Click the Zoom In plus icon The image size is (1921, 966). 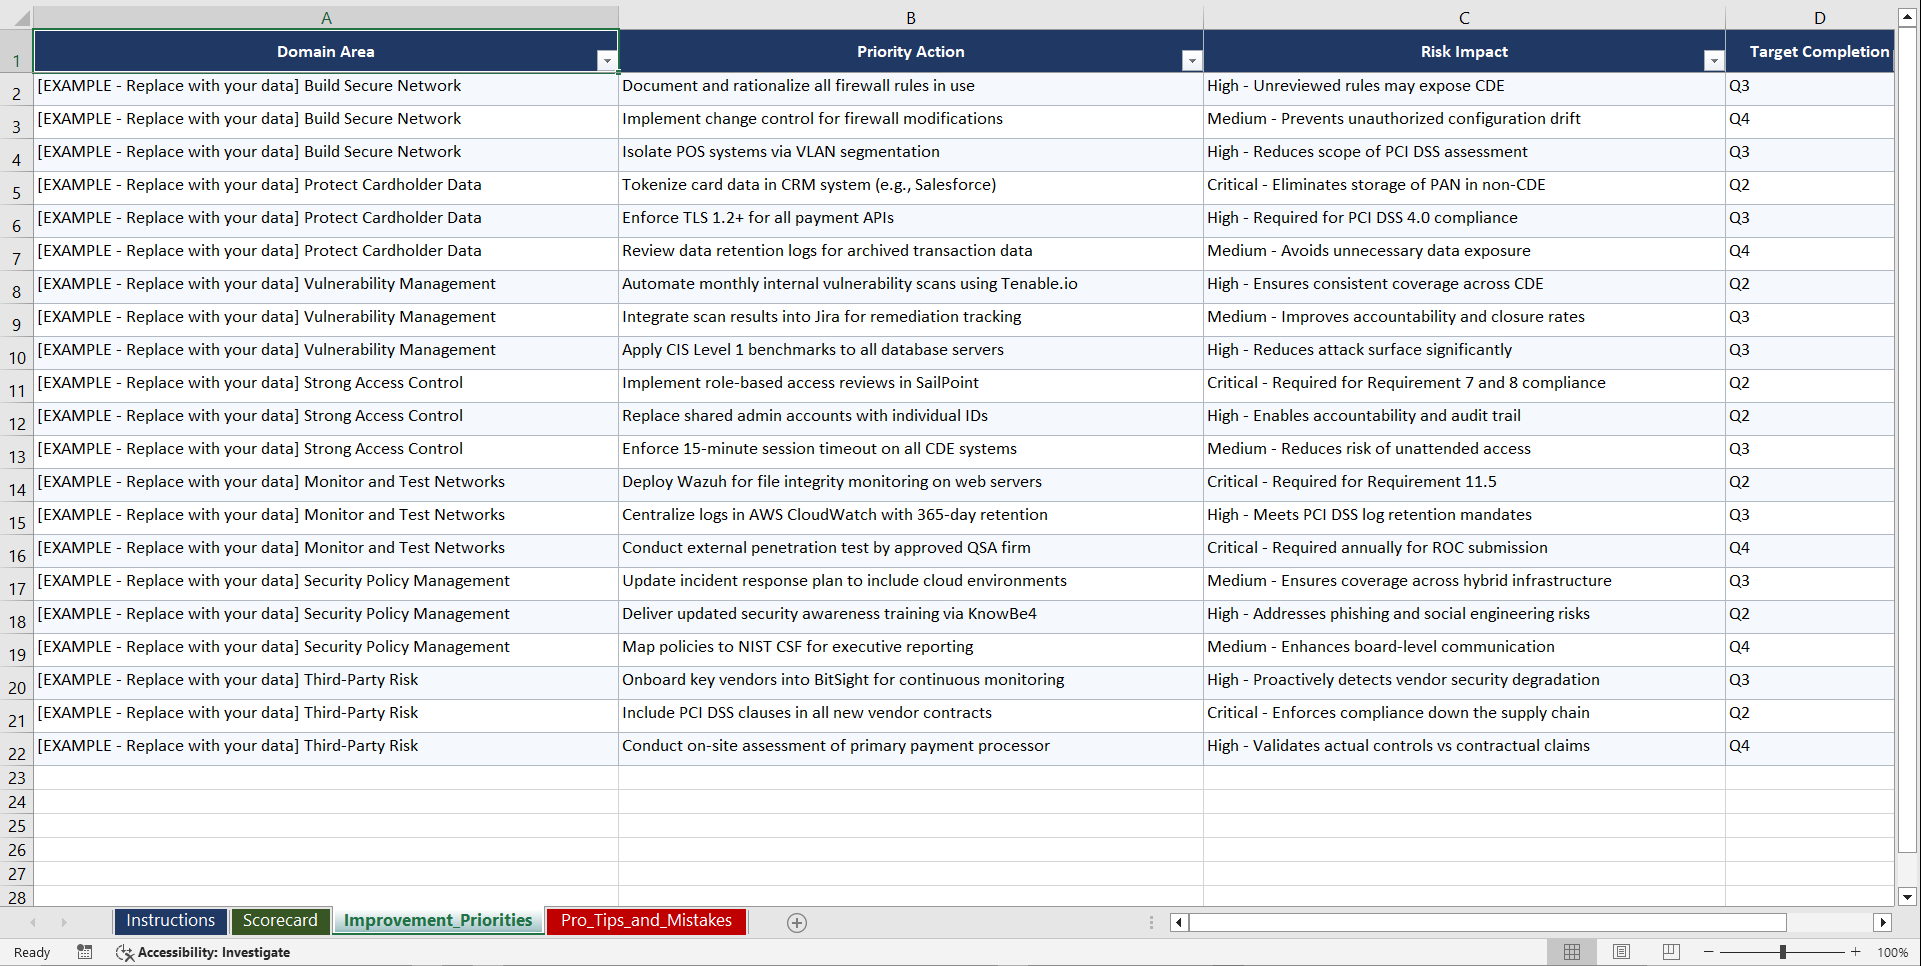(x=1855, y=952)
